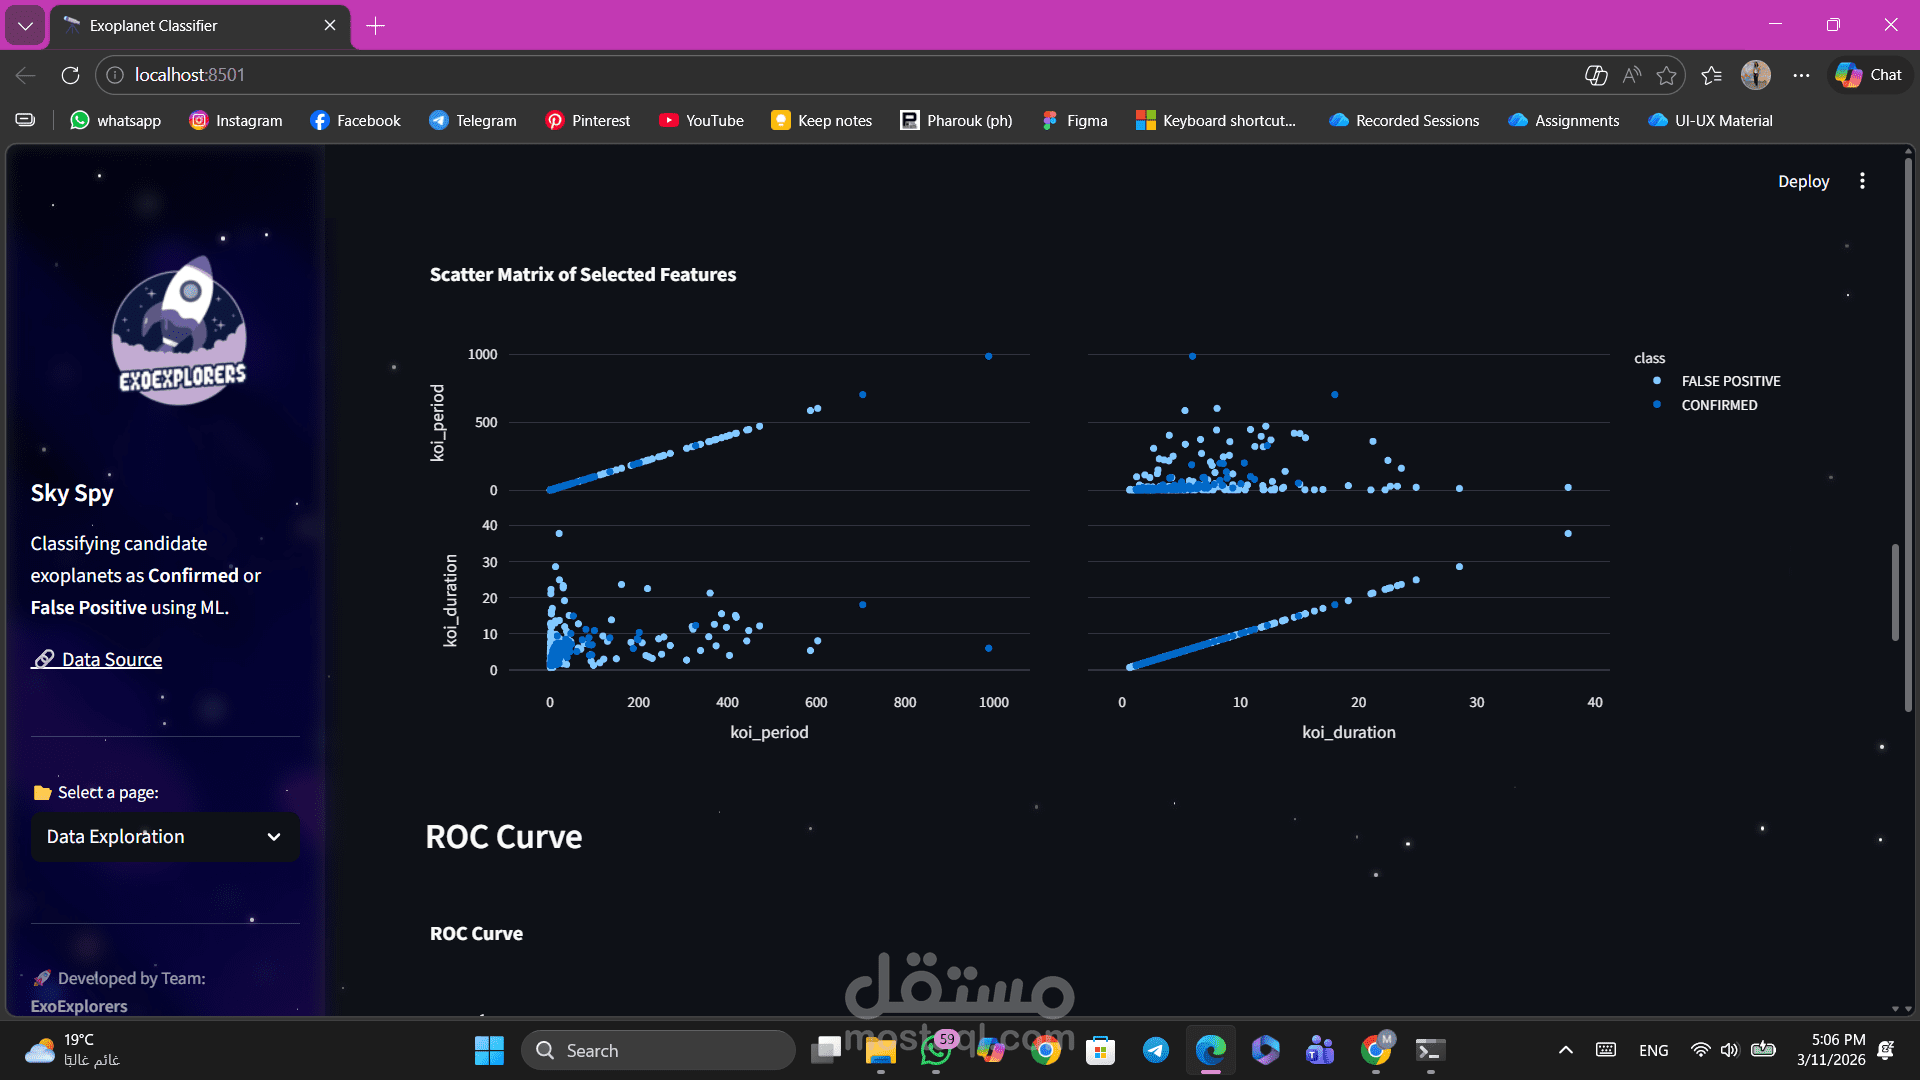Image resolution: width=1920 pixels, height=1080 pixels.
Task: Expand the Data Exploration page selector
Action: [165, 837]
